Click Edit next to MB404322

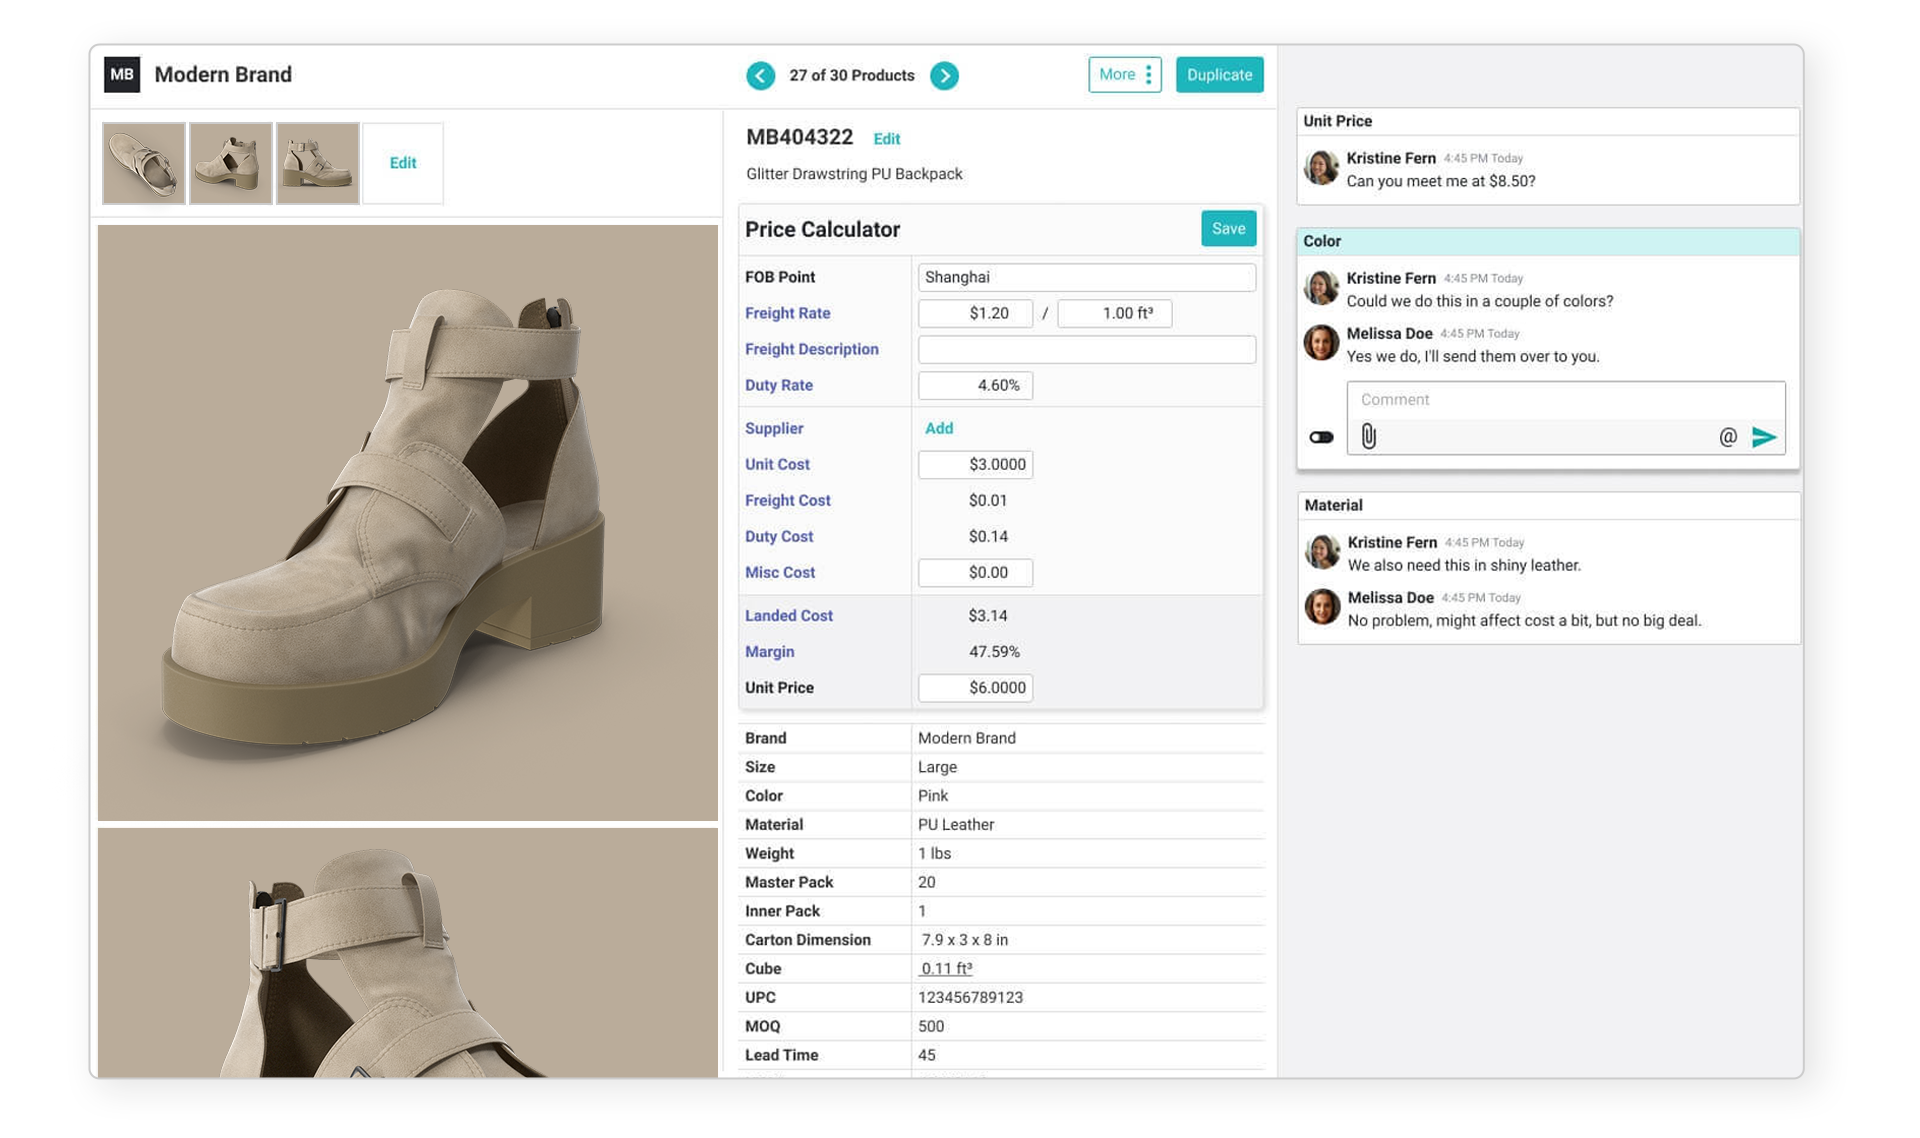pyautogui.click(x=886, y=139)
